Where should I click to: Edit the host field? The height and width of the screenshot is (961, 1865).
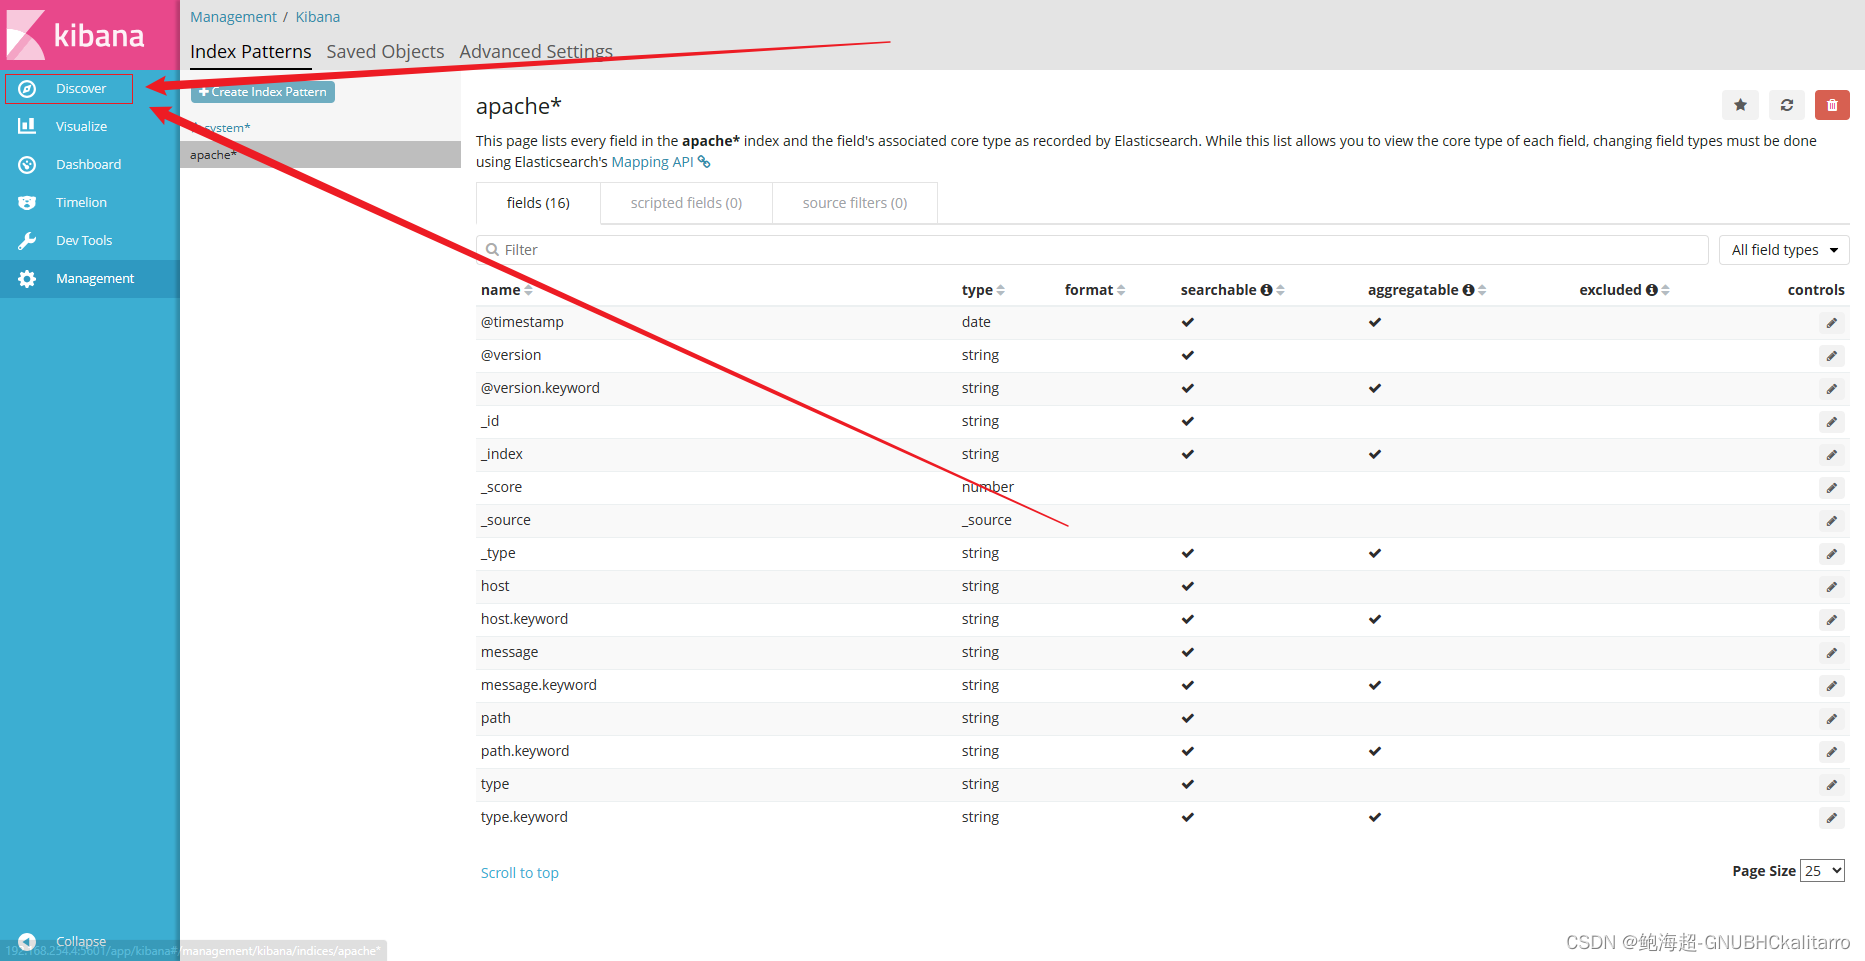point(1832,587)
